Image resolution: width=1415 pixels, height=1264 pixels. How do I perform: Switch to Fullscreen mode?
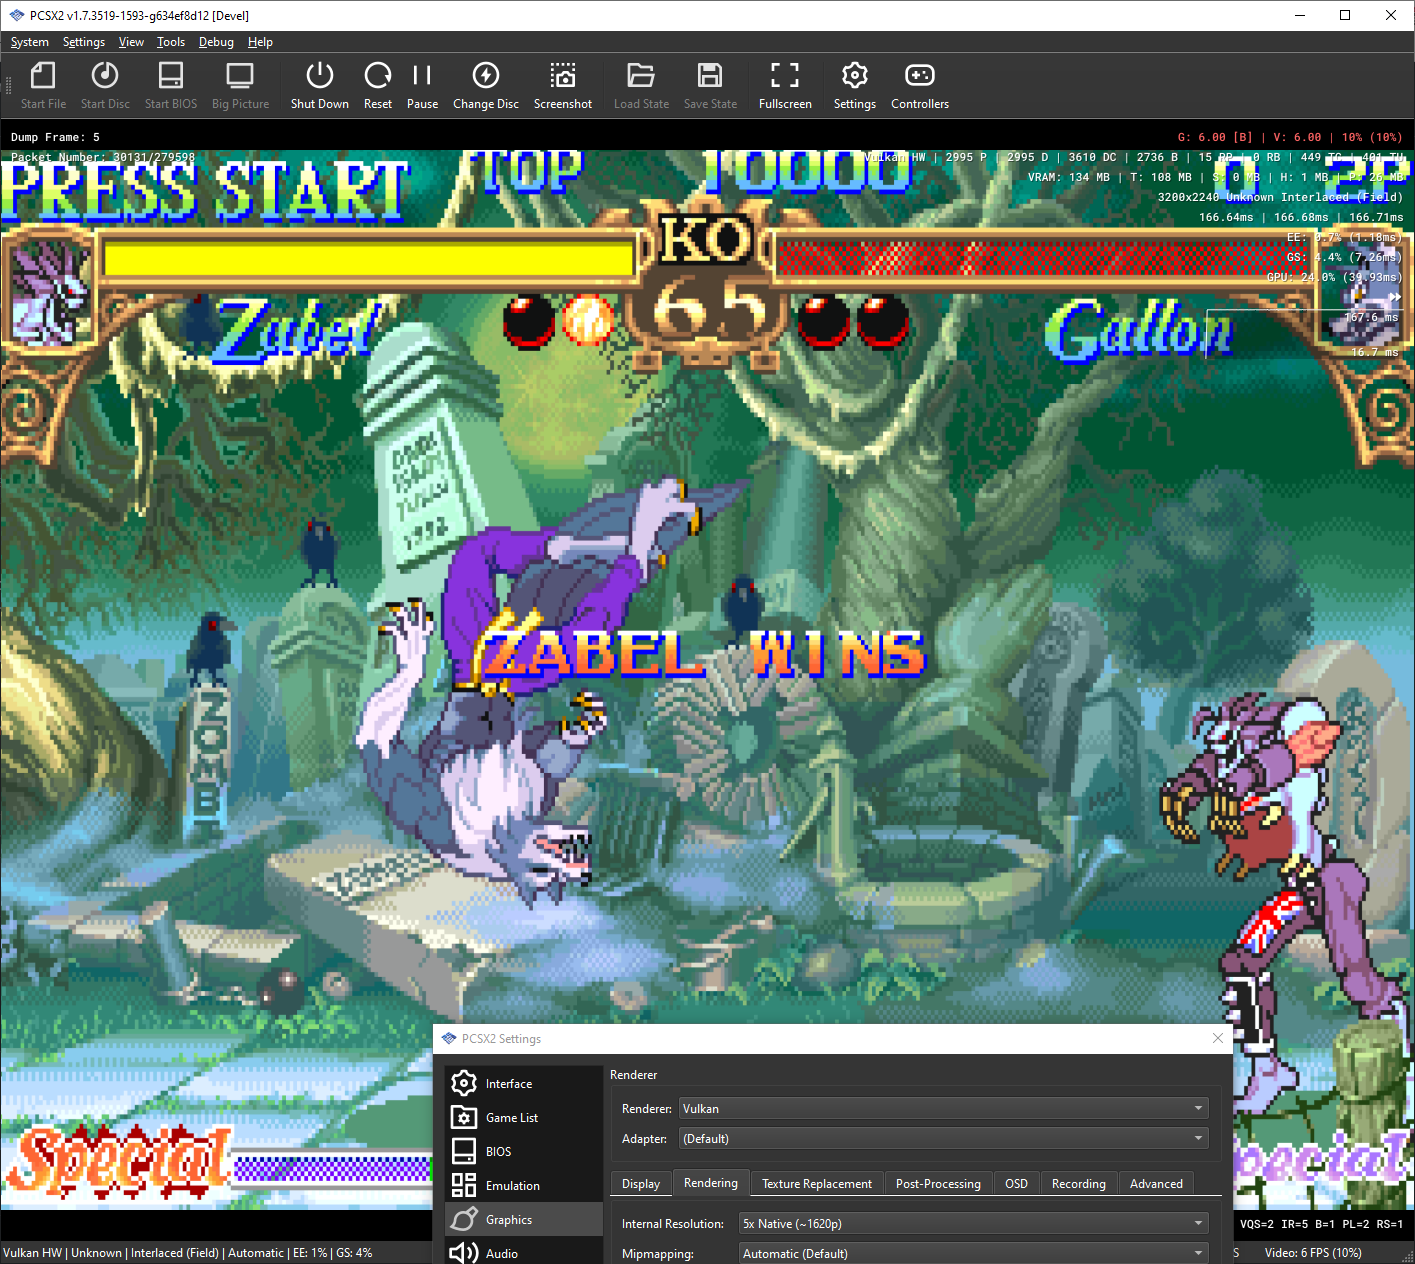[785, 86]
